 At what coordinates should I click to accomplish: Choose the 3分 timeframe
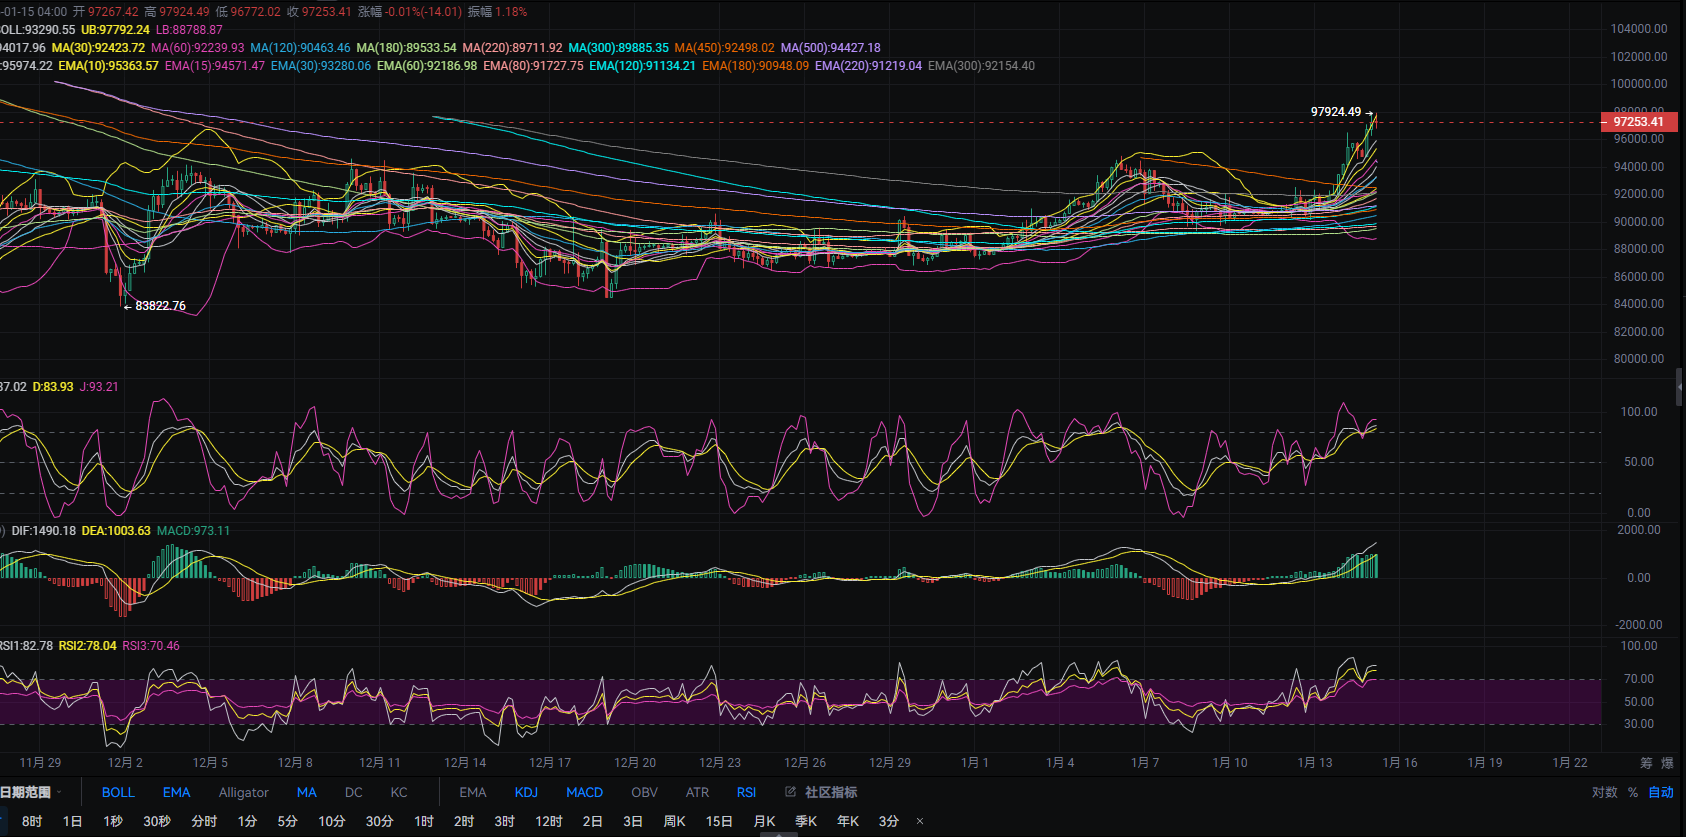888,821
